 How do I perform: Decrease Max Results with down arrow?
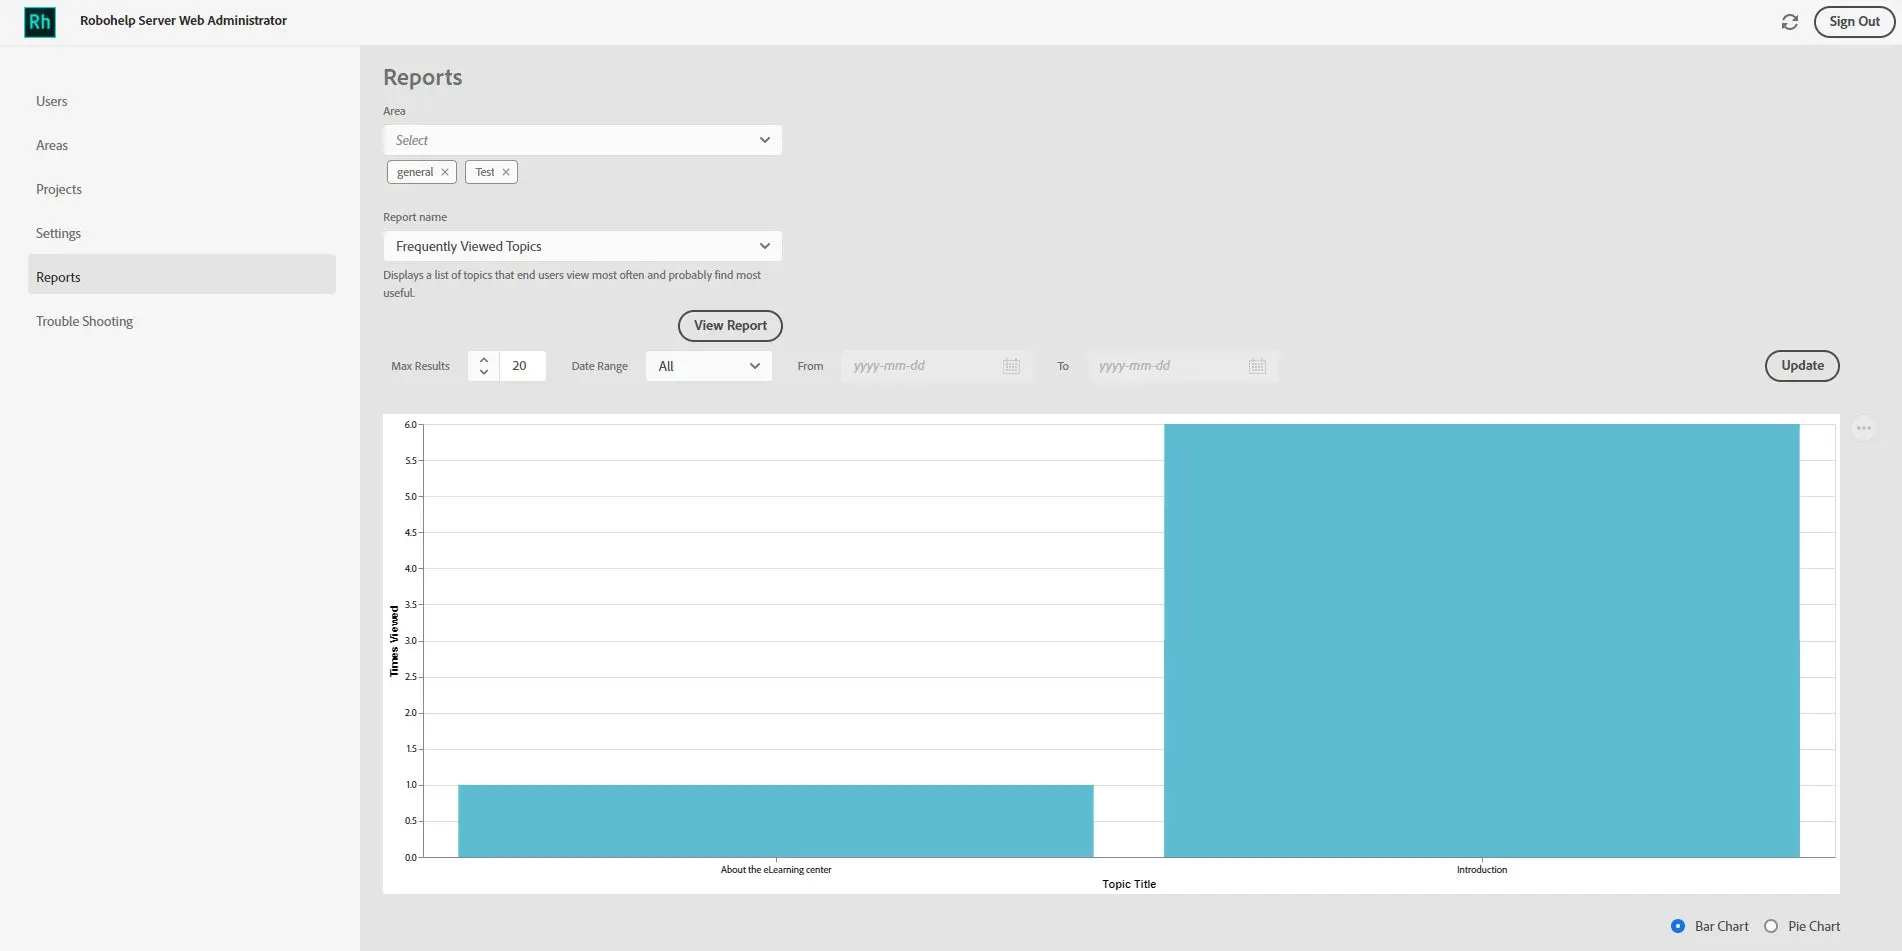[x=484, y=373]
